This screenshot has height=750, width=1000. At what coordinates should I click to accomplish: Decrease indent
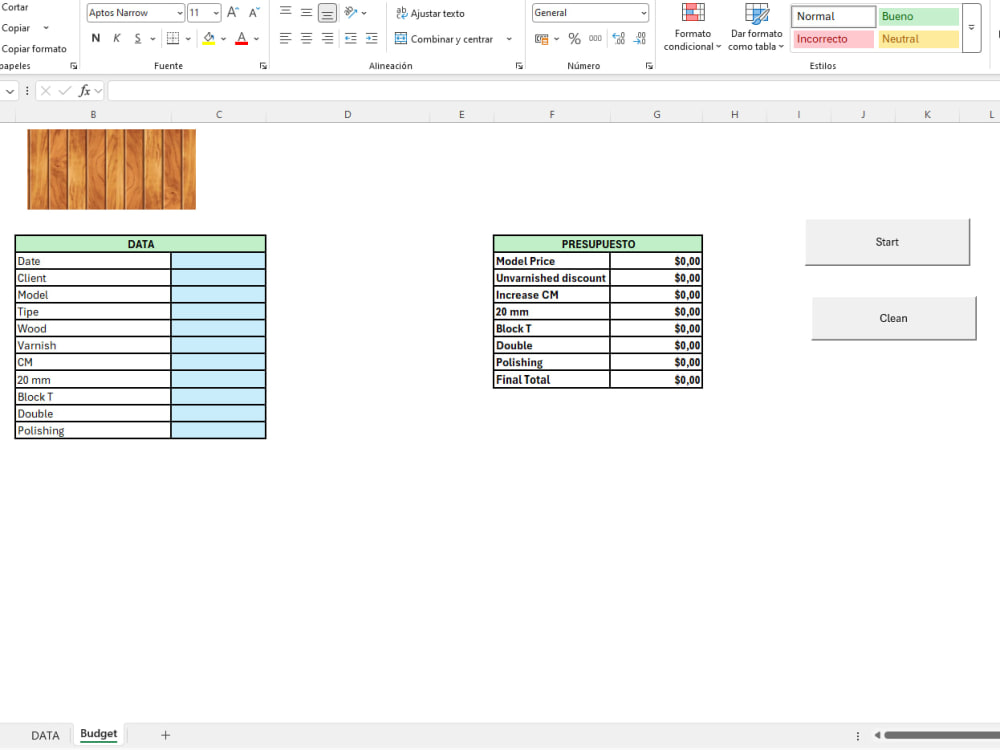[x=351, y=38]
